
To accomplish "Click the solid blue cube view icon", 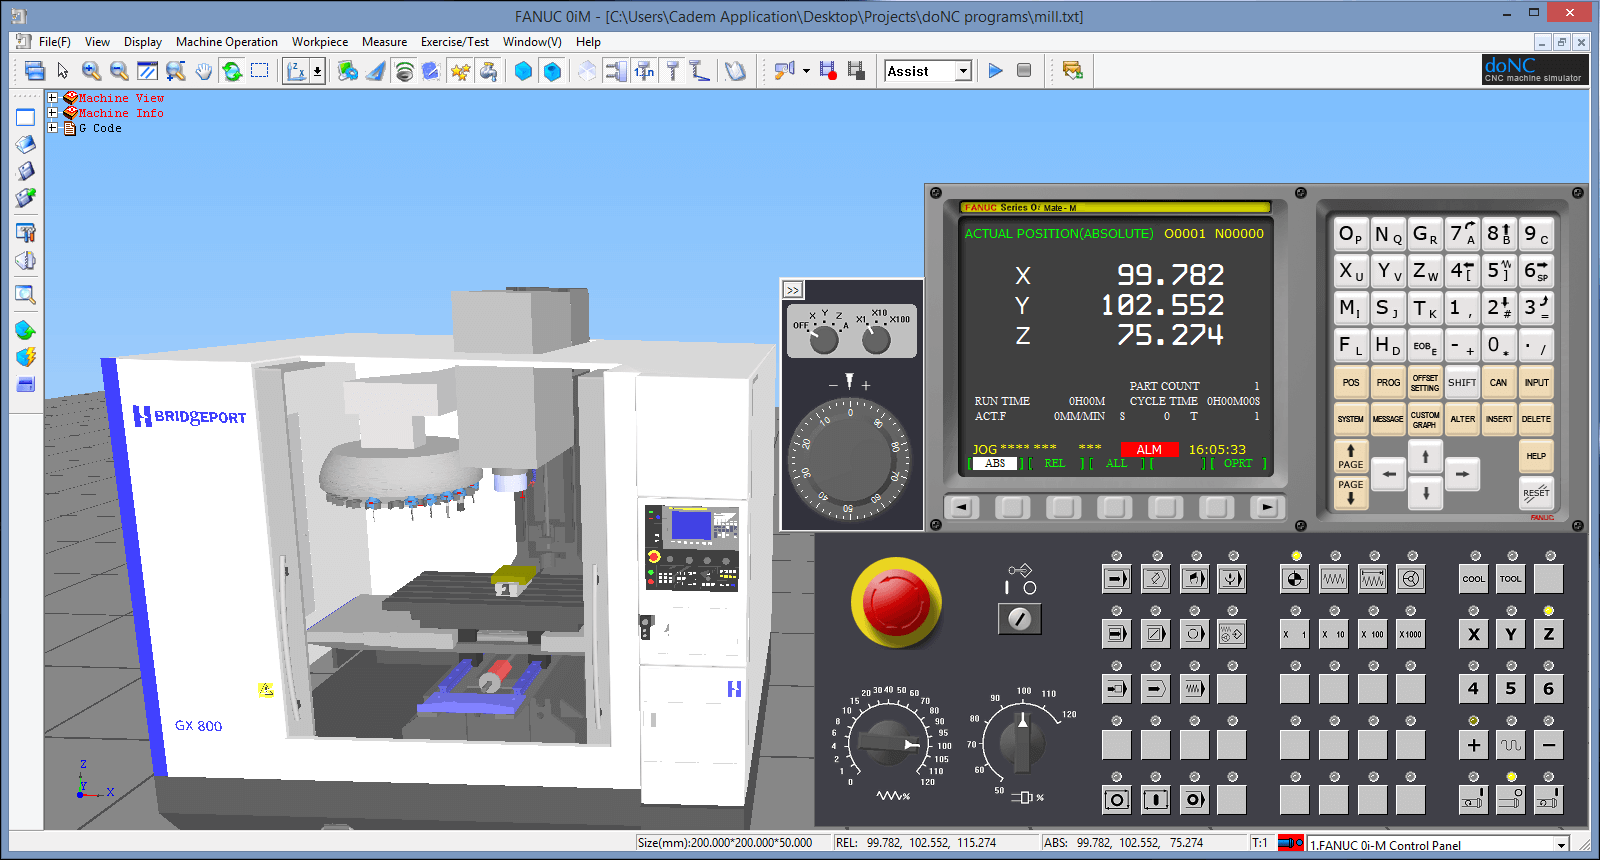I will pos(523,71).
